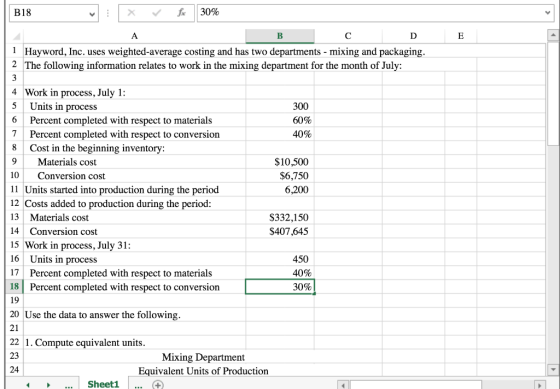Select column D header

413,36
